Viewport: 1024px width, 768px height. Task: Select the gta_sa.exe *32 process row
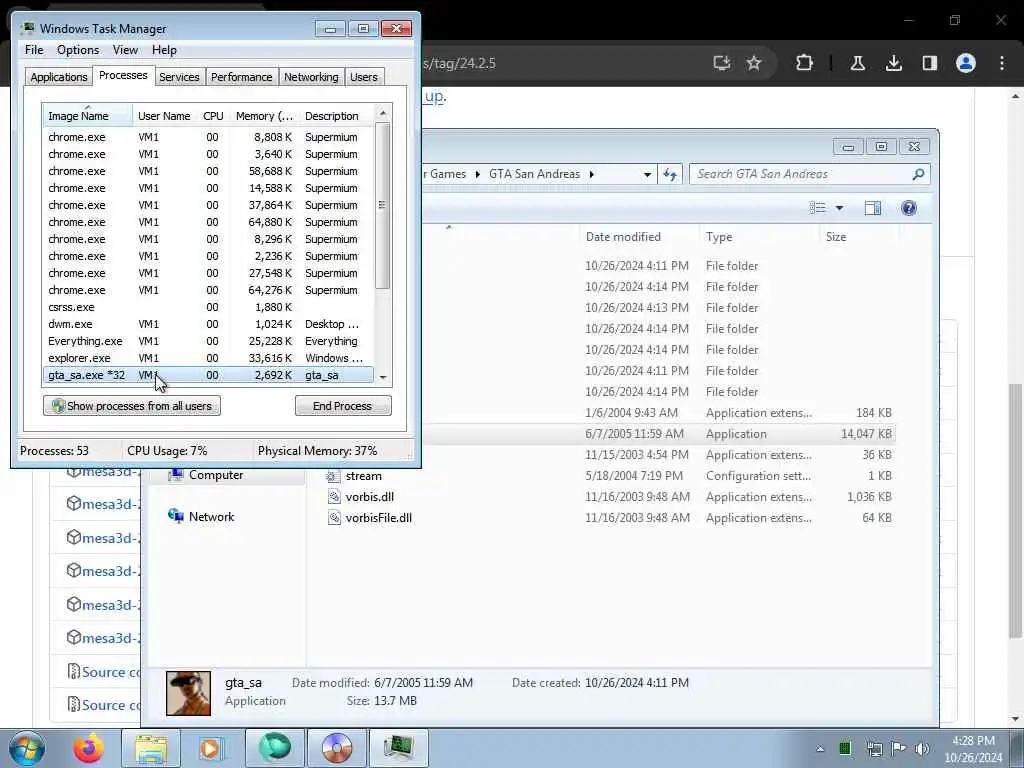pos(208,375)
